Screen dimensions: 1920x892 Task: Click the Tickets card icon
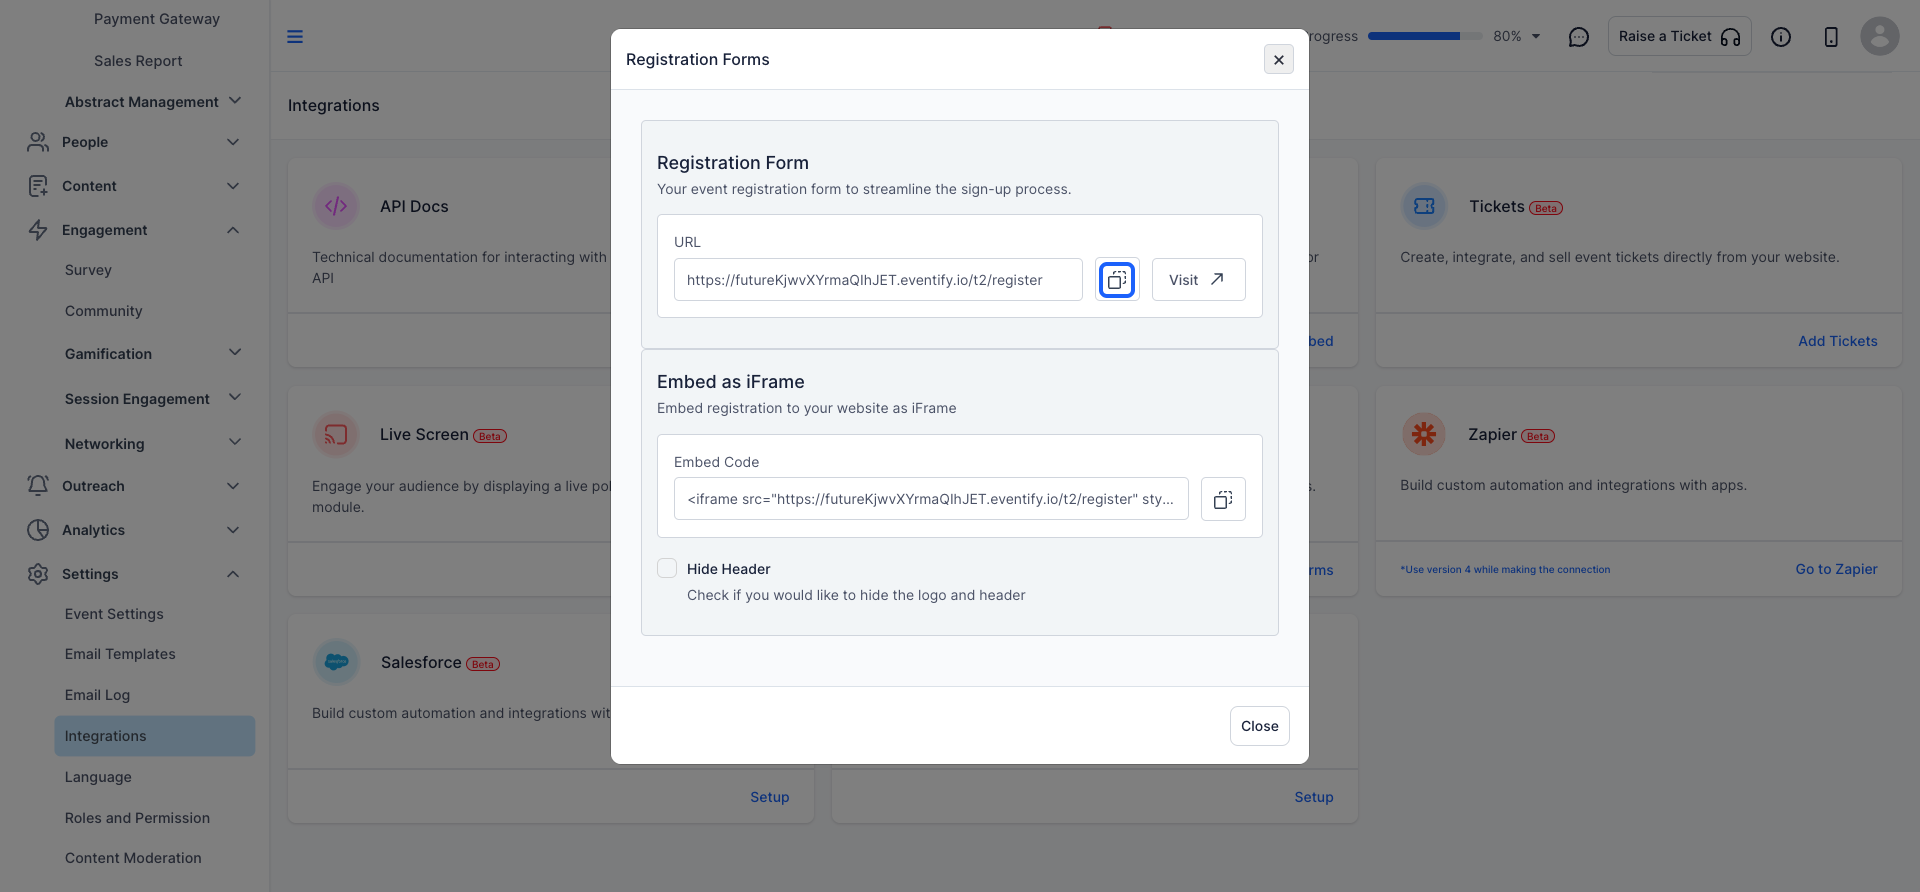[x=1424, y=206]
